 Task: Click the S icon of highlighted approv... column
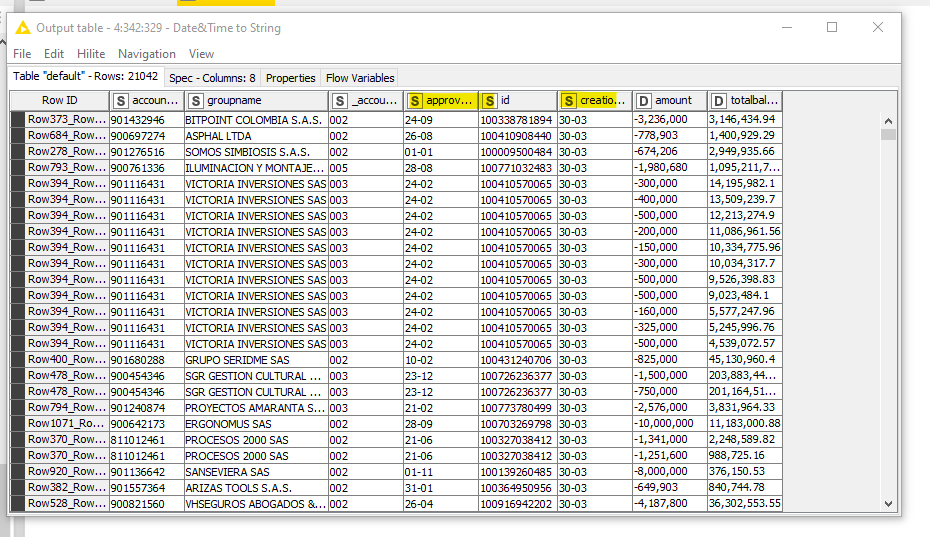415,101
